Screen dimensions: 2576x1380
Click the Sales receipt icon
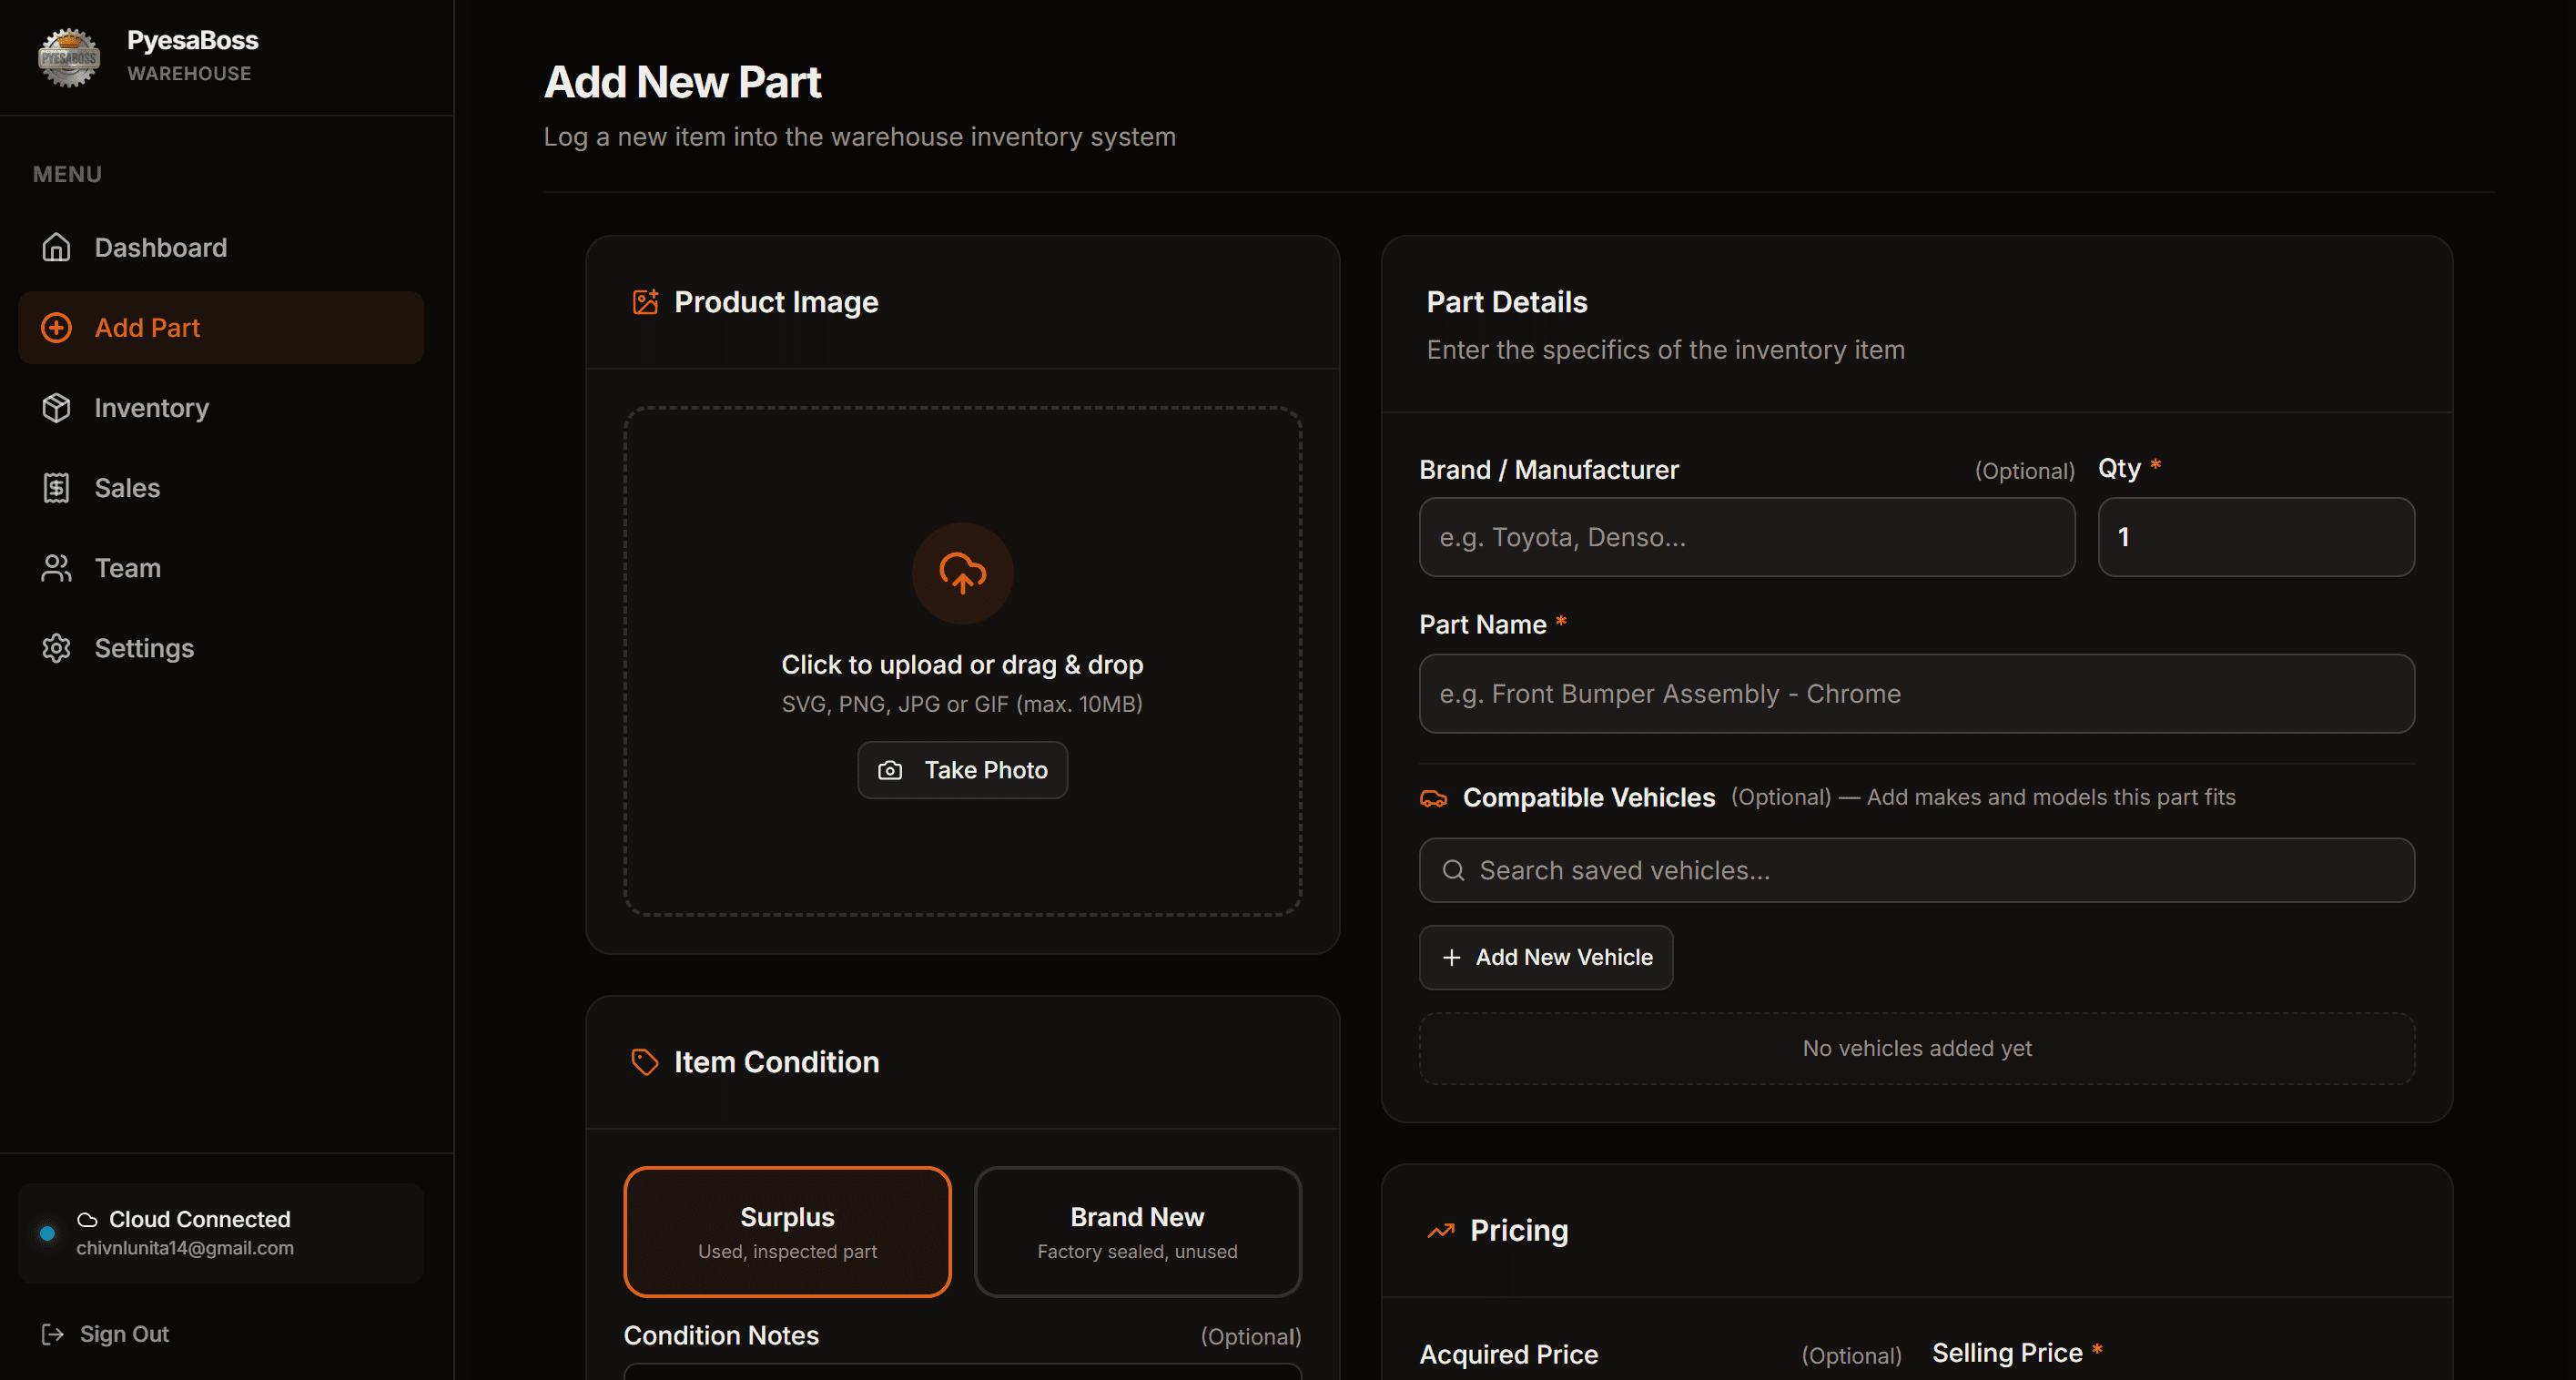[x=56, y=488]
